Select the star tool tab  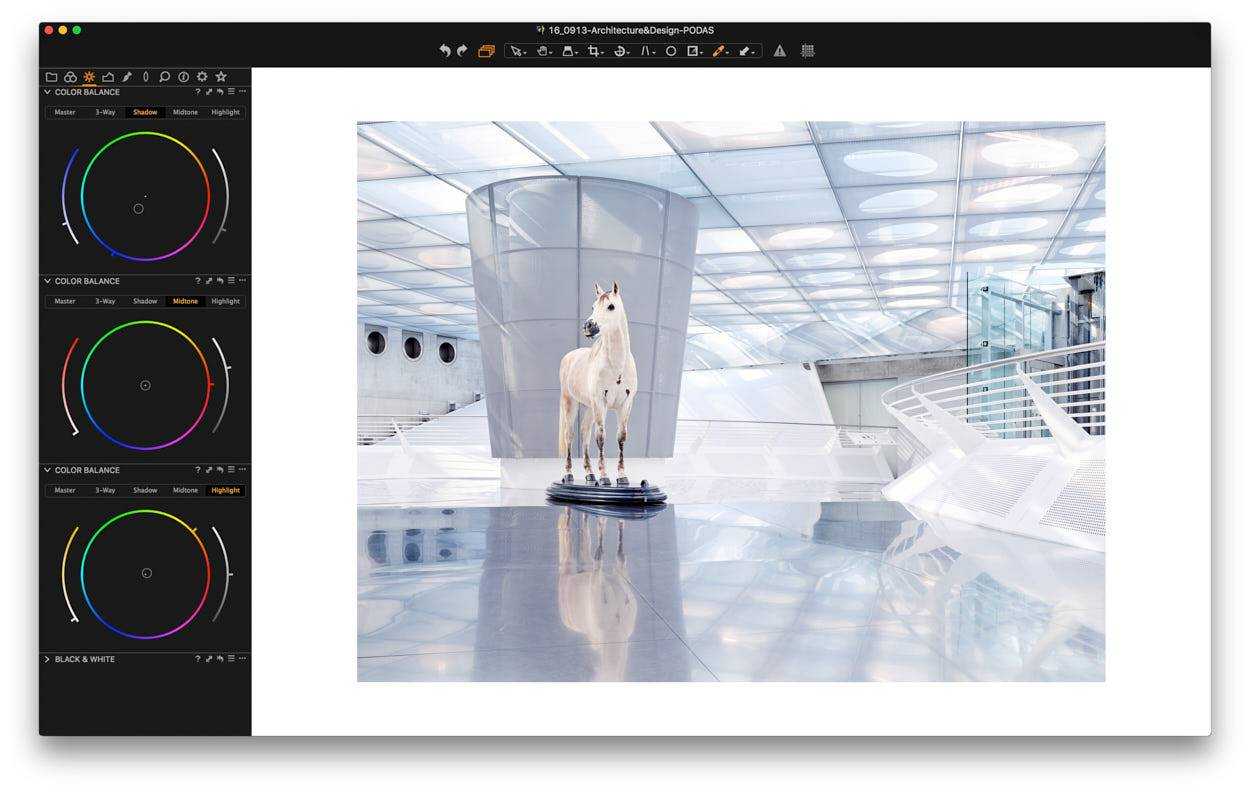tap(221, 77)
